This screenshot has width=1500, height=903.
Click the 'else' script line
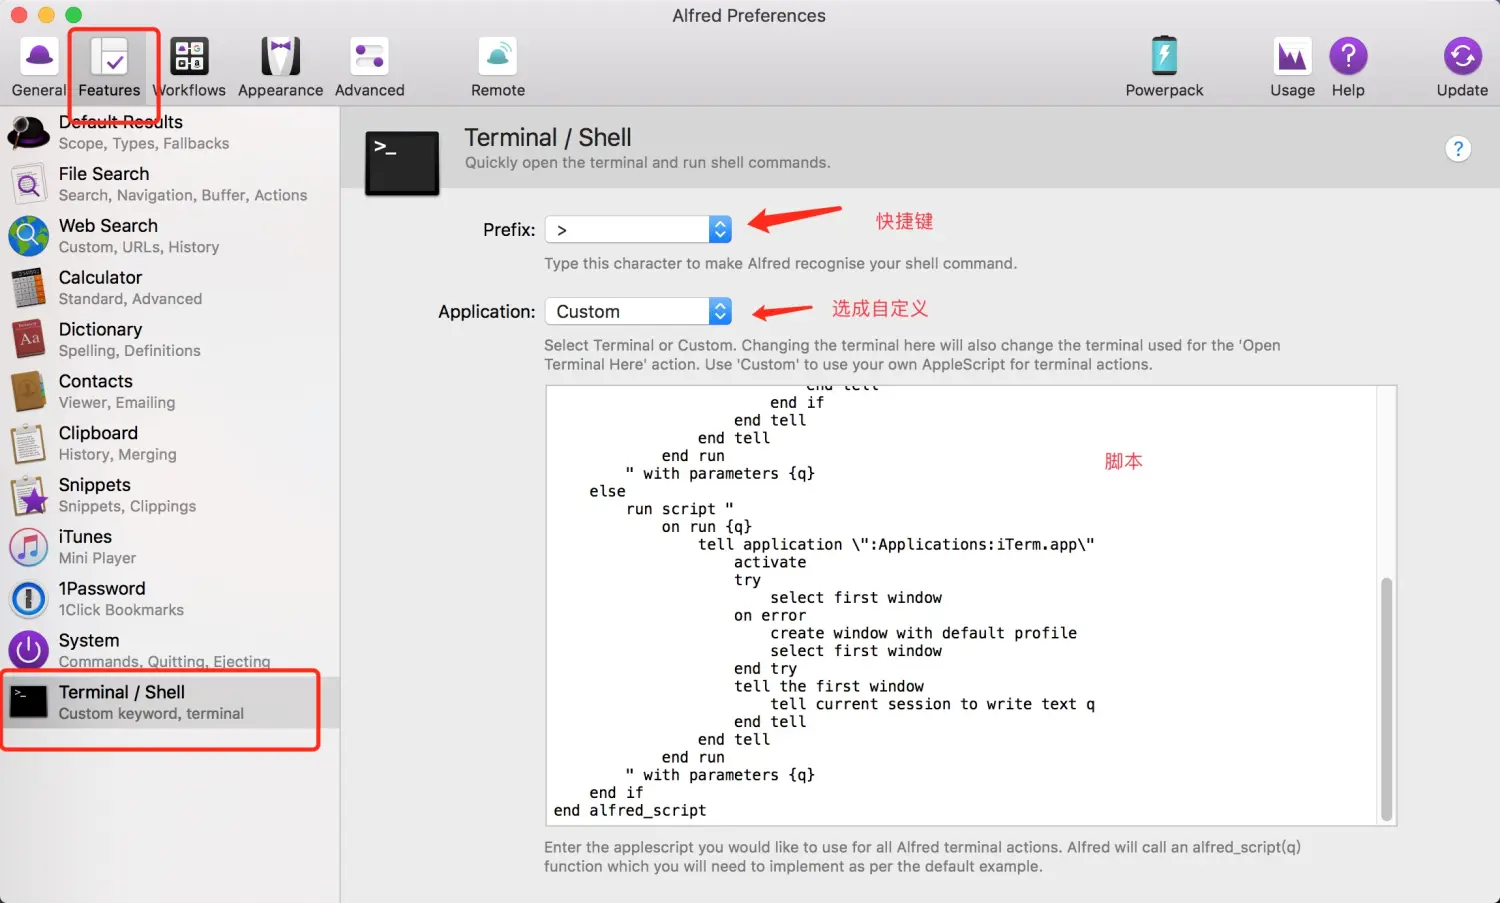(607, 492)
